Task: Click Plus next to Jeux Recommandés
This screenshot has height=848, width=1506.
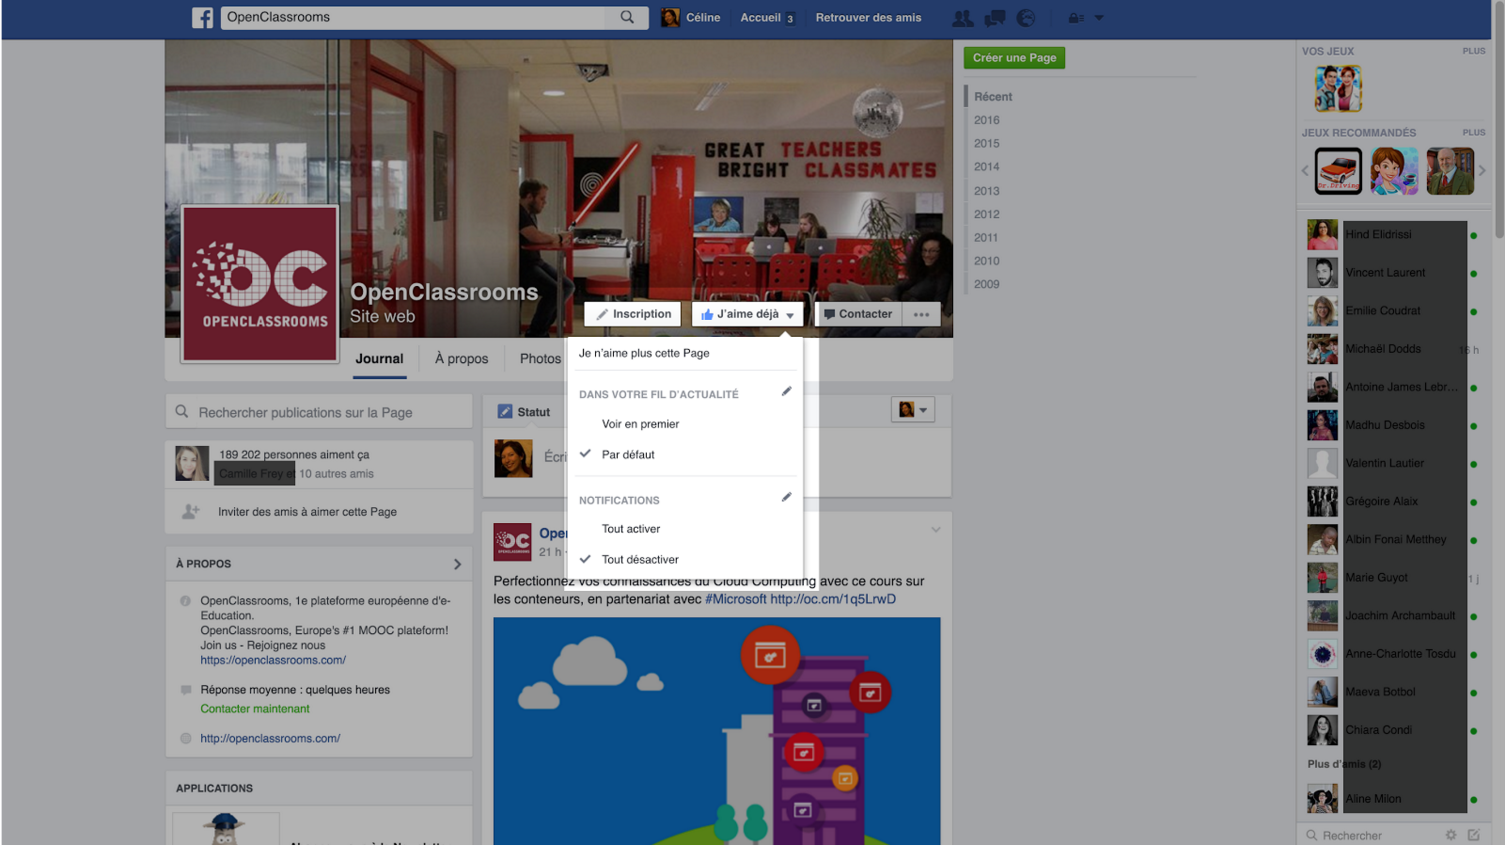Action: pyautogui.click(x=1473, y=132)
